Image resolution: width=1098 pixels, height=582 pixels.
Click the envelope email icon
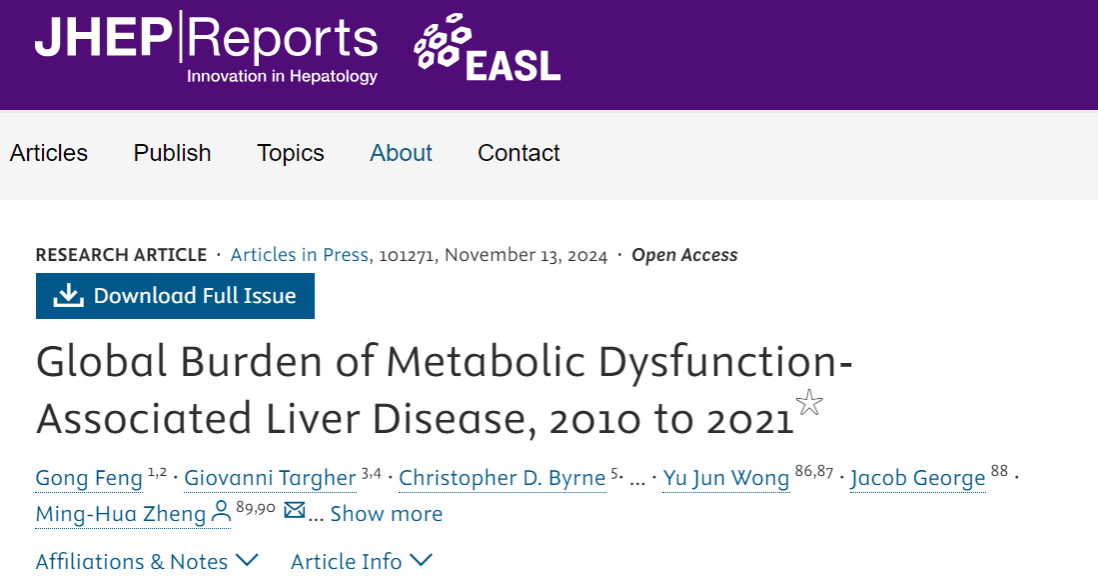(295, 511)
